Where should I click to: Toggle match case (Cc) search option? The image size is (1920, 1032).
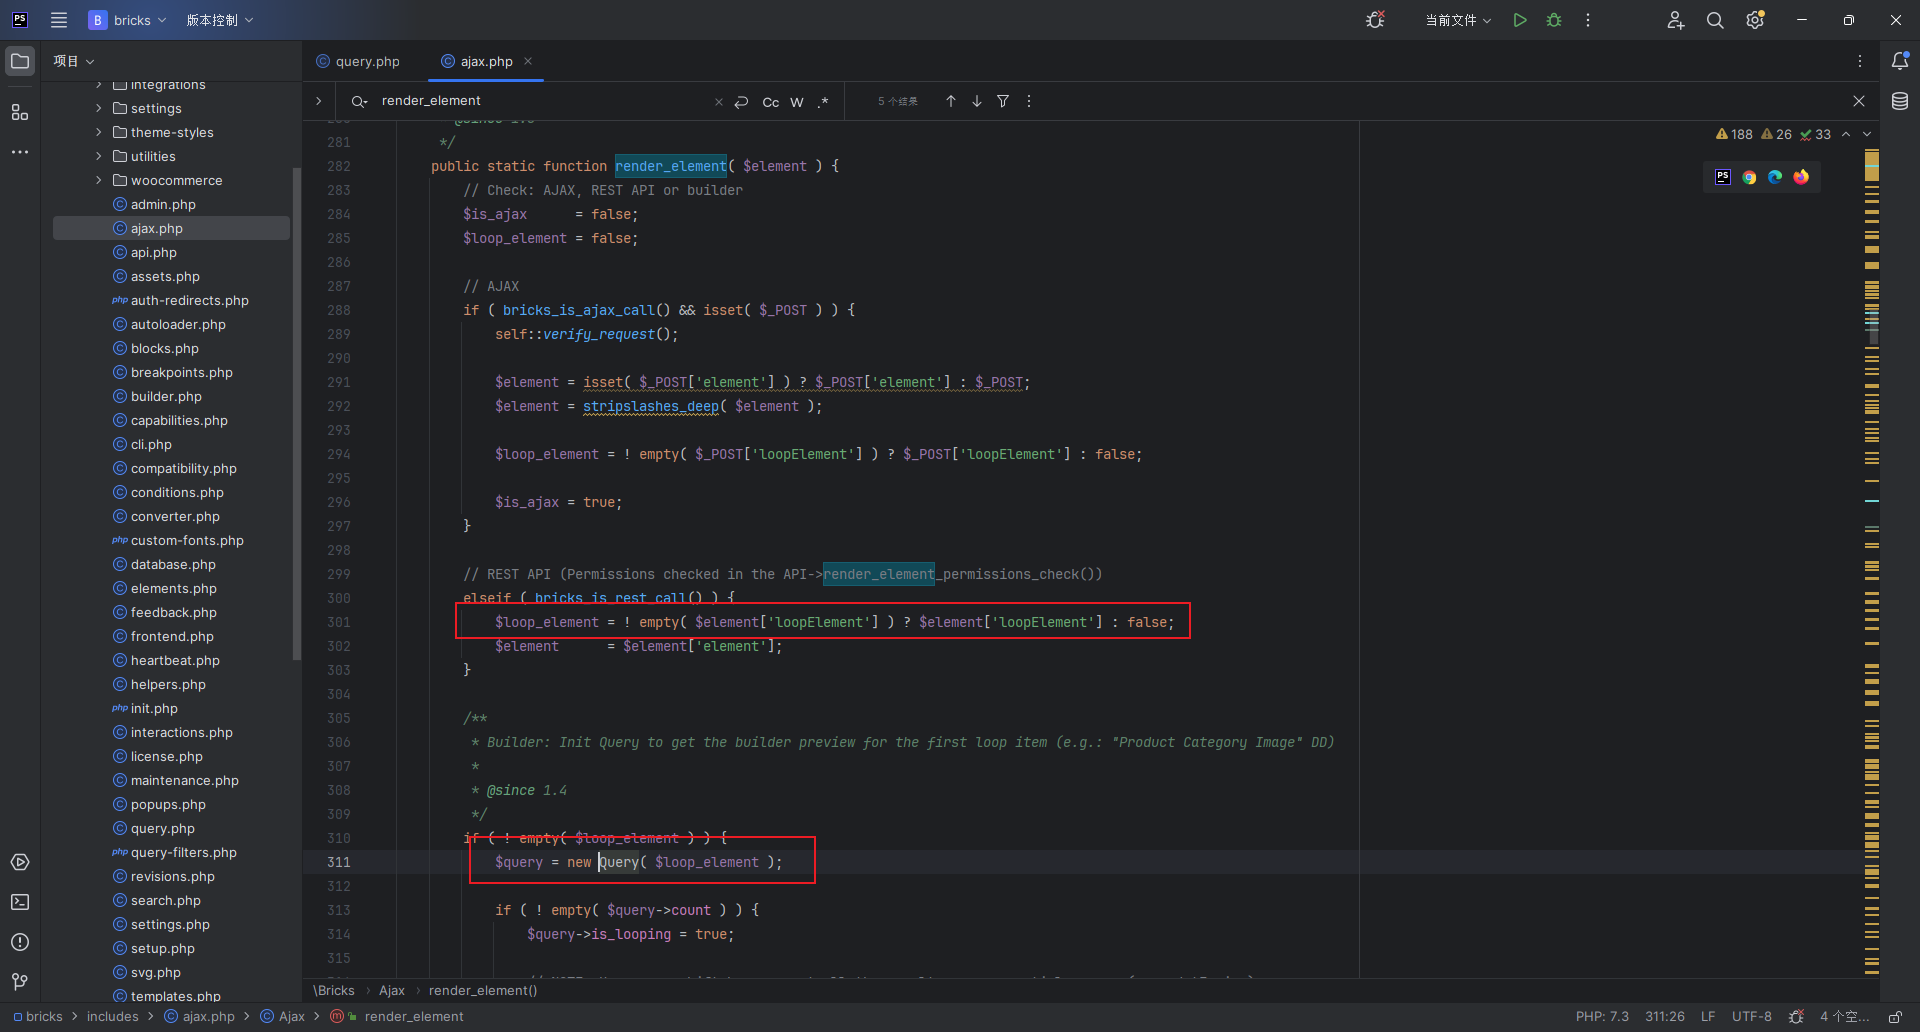[771, 102]
